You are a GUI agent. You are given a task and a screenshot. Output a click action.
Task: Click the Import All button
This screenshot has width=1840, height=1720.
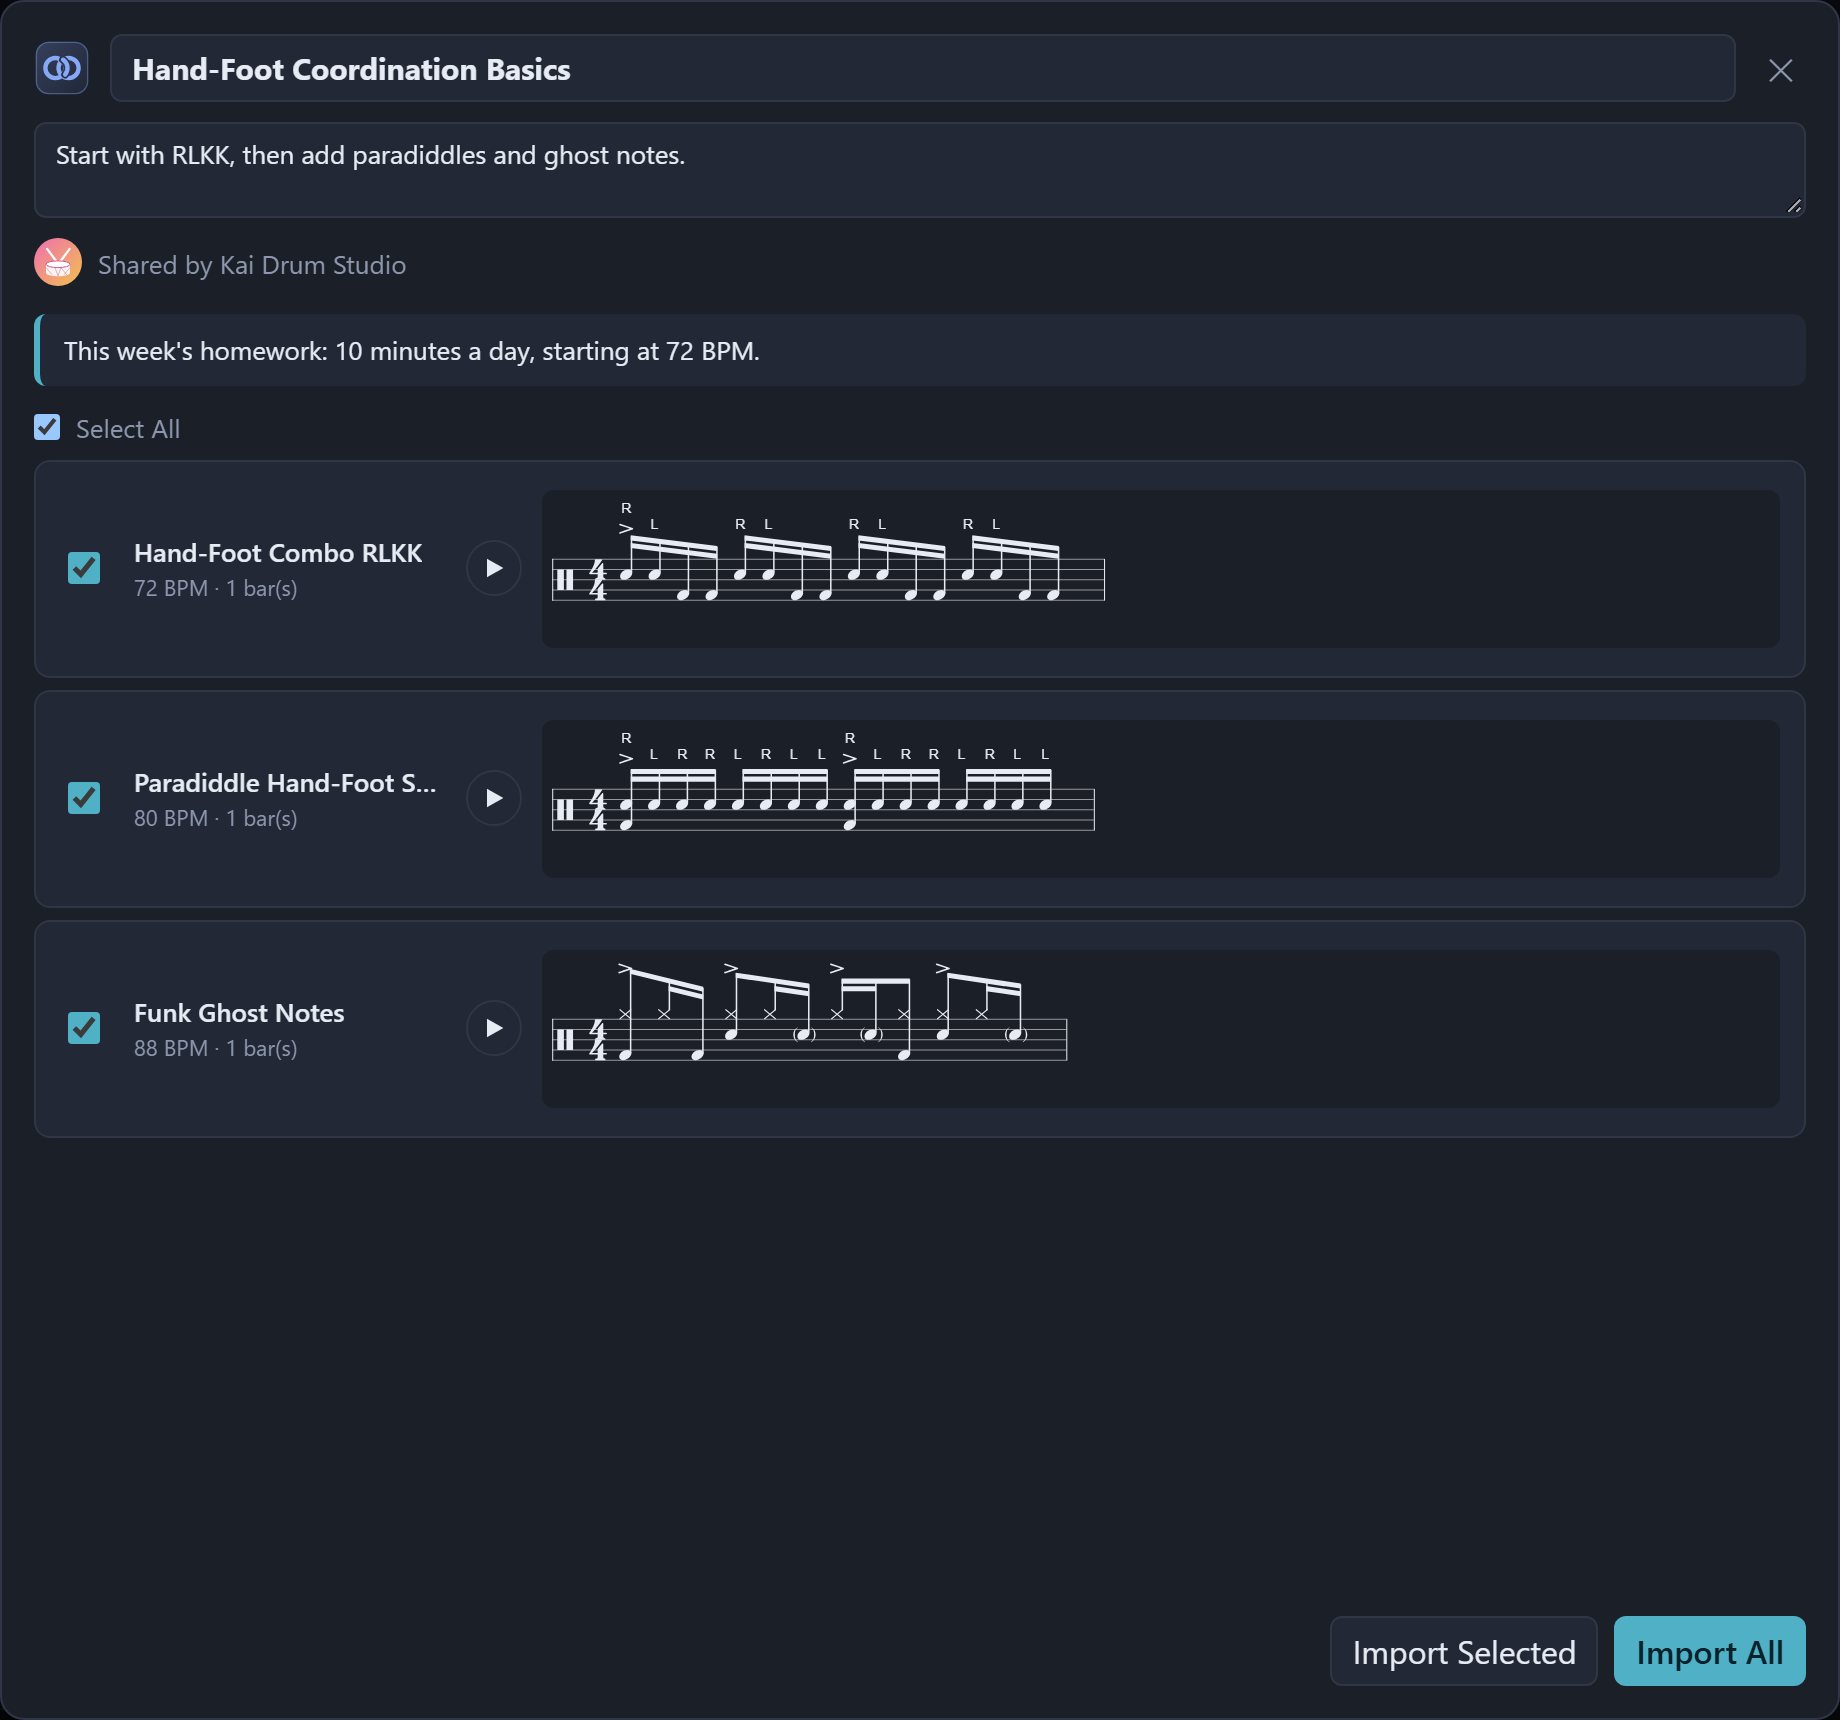pos(1709,1652)
